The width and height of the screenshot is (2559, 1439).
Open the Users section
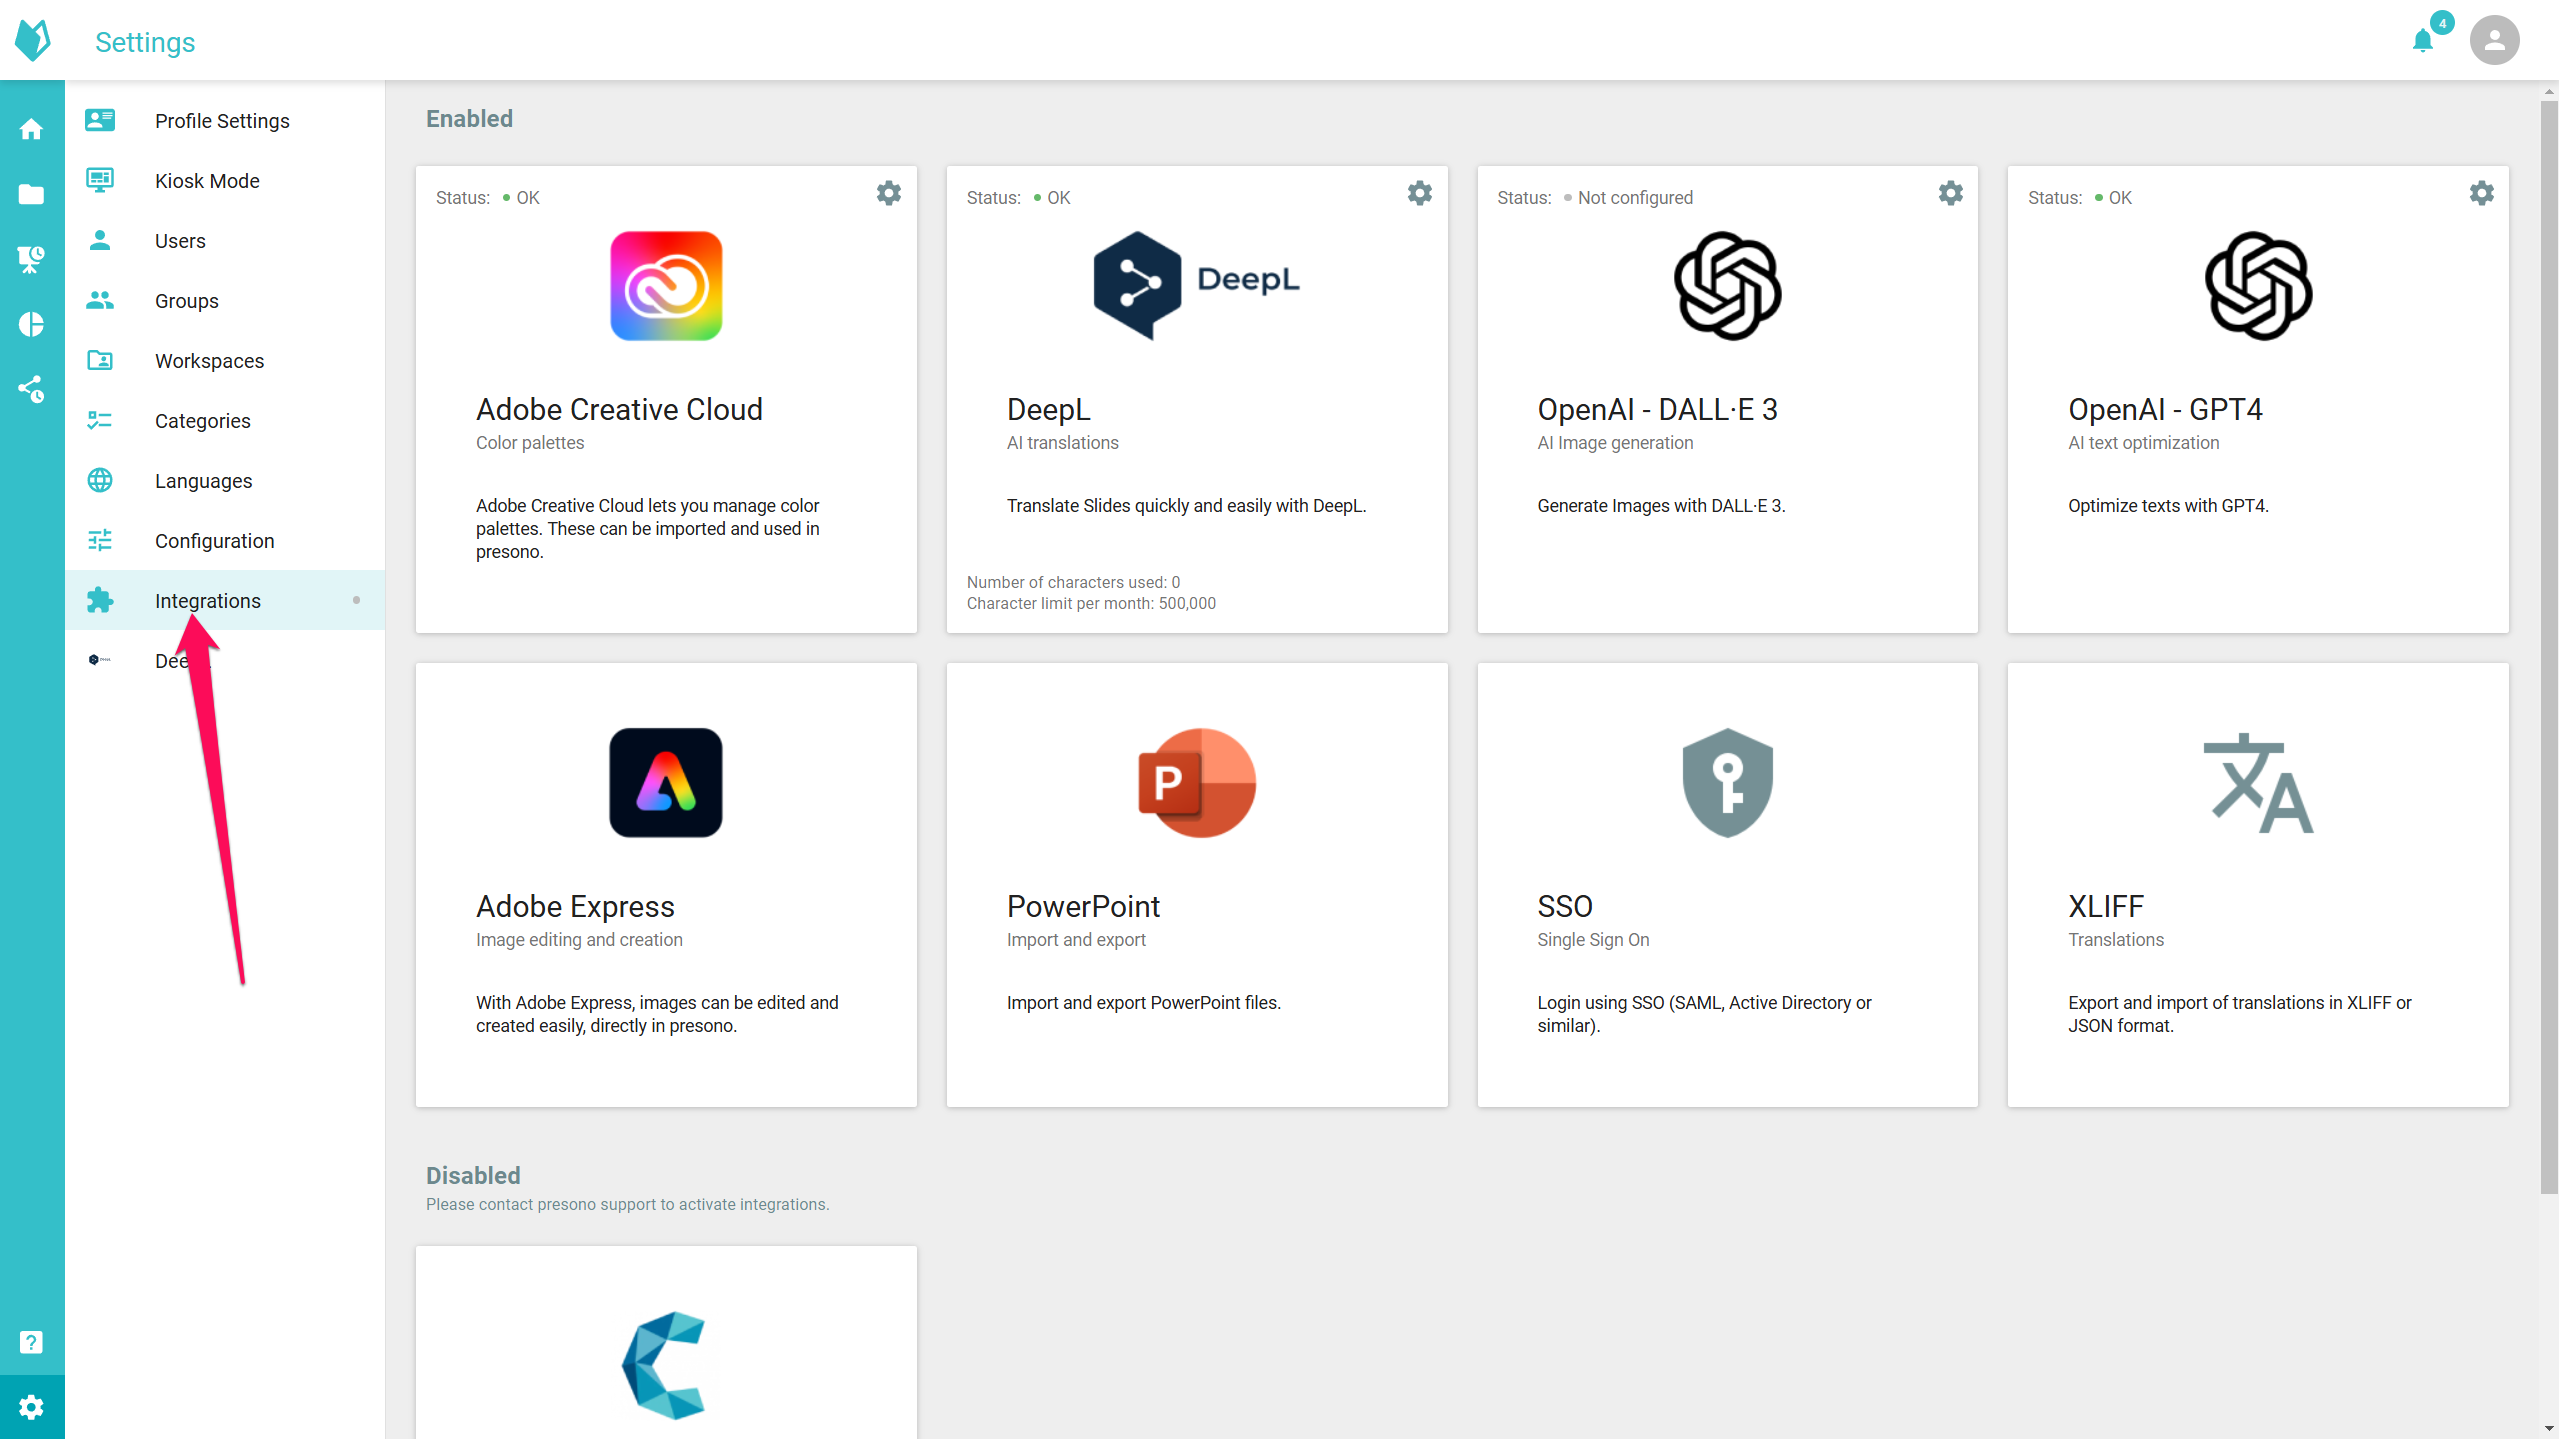coord(225,241)
